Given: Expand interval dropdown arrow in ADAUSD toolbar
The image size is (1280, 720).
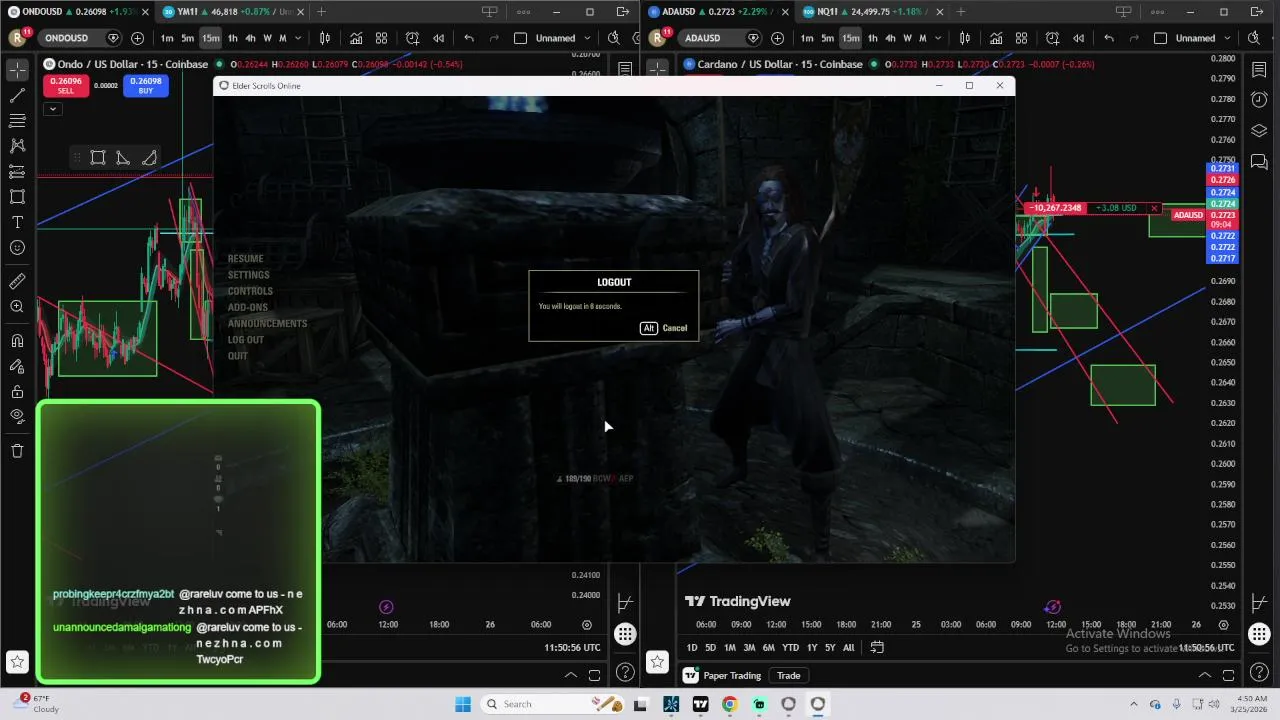Looking at the screenshot, I should point(938,38).
